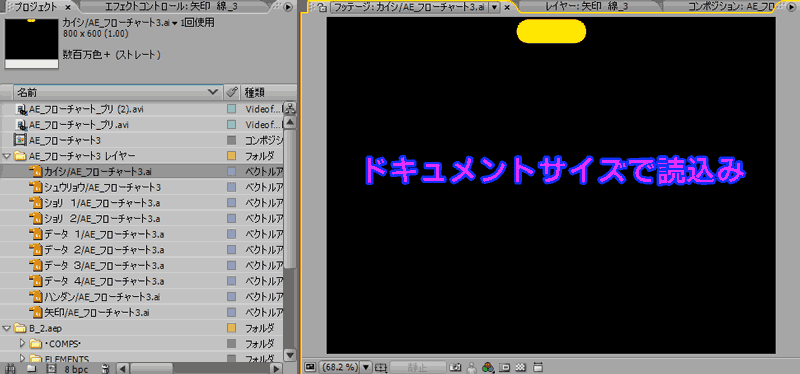Collapse the AE_フローチャート3 レイヤー folder
The height and width of the screenshot is (374, 800).
click(x=7, y=155)
